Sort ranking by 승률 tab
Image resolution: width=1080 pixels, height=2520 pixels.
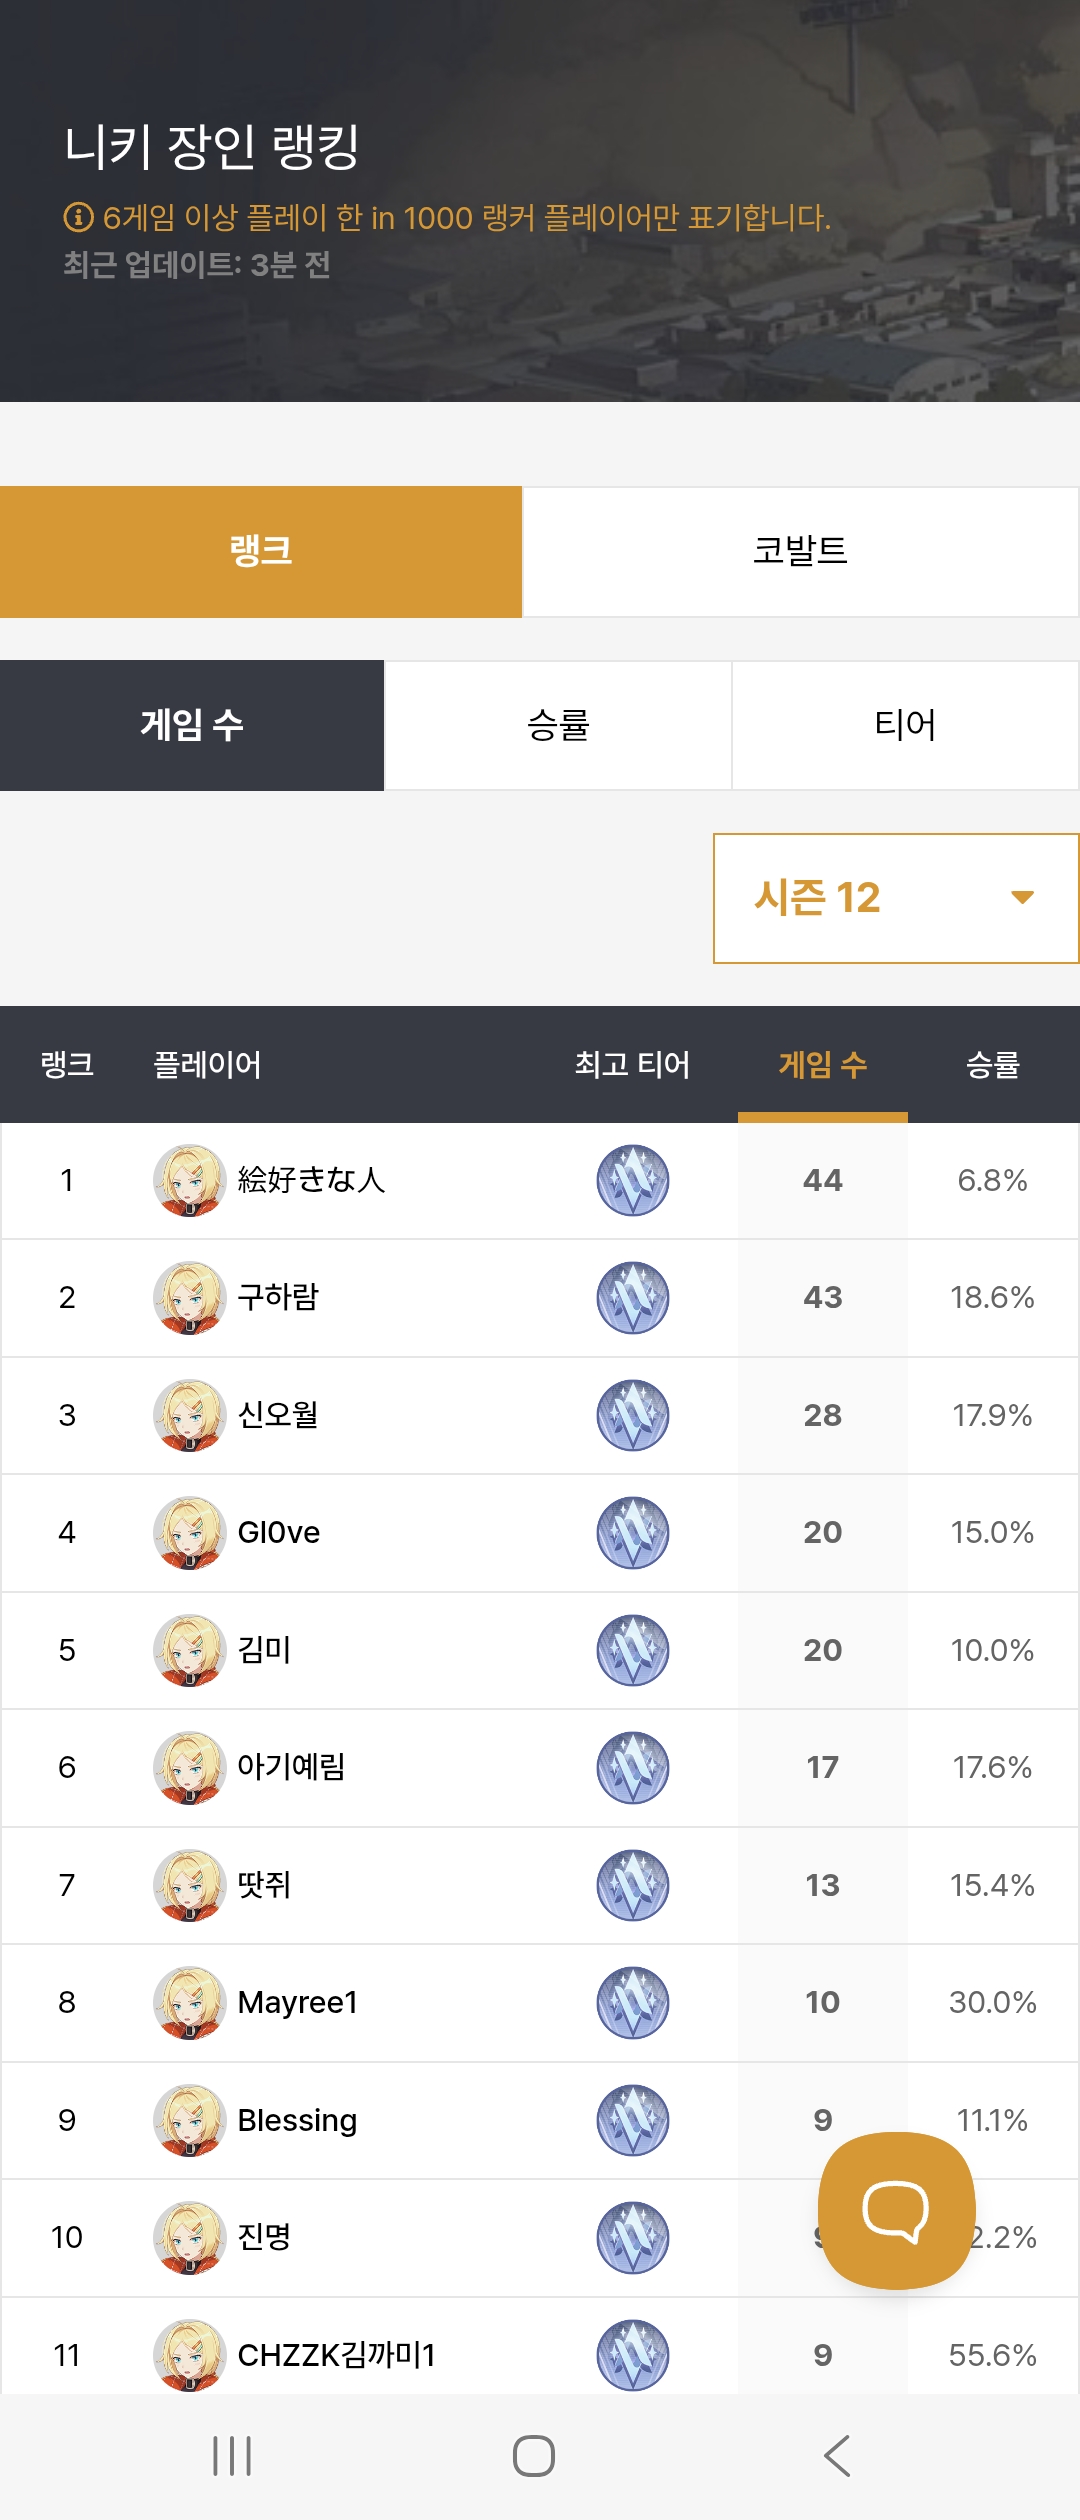pyautogui.click(x=558, y=725)
